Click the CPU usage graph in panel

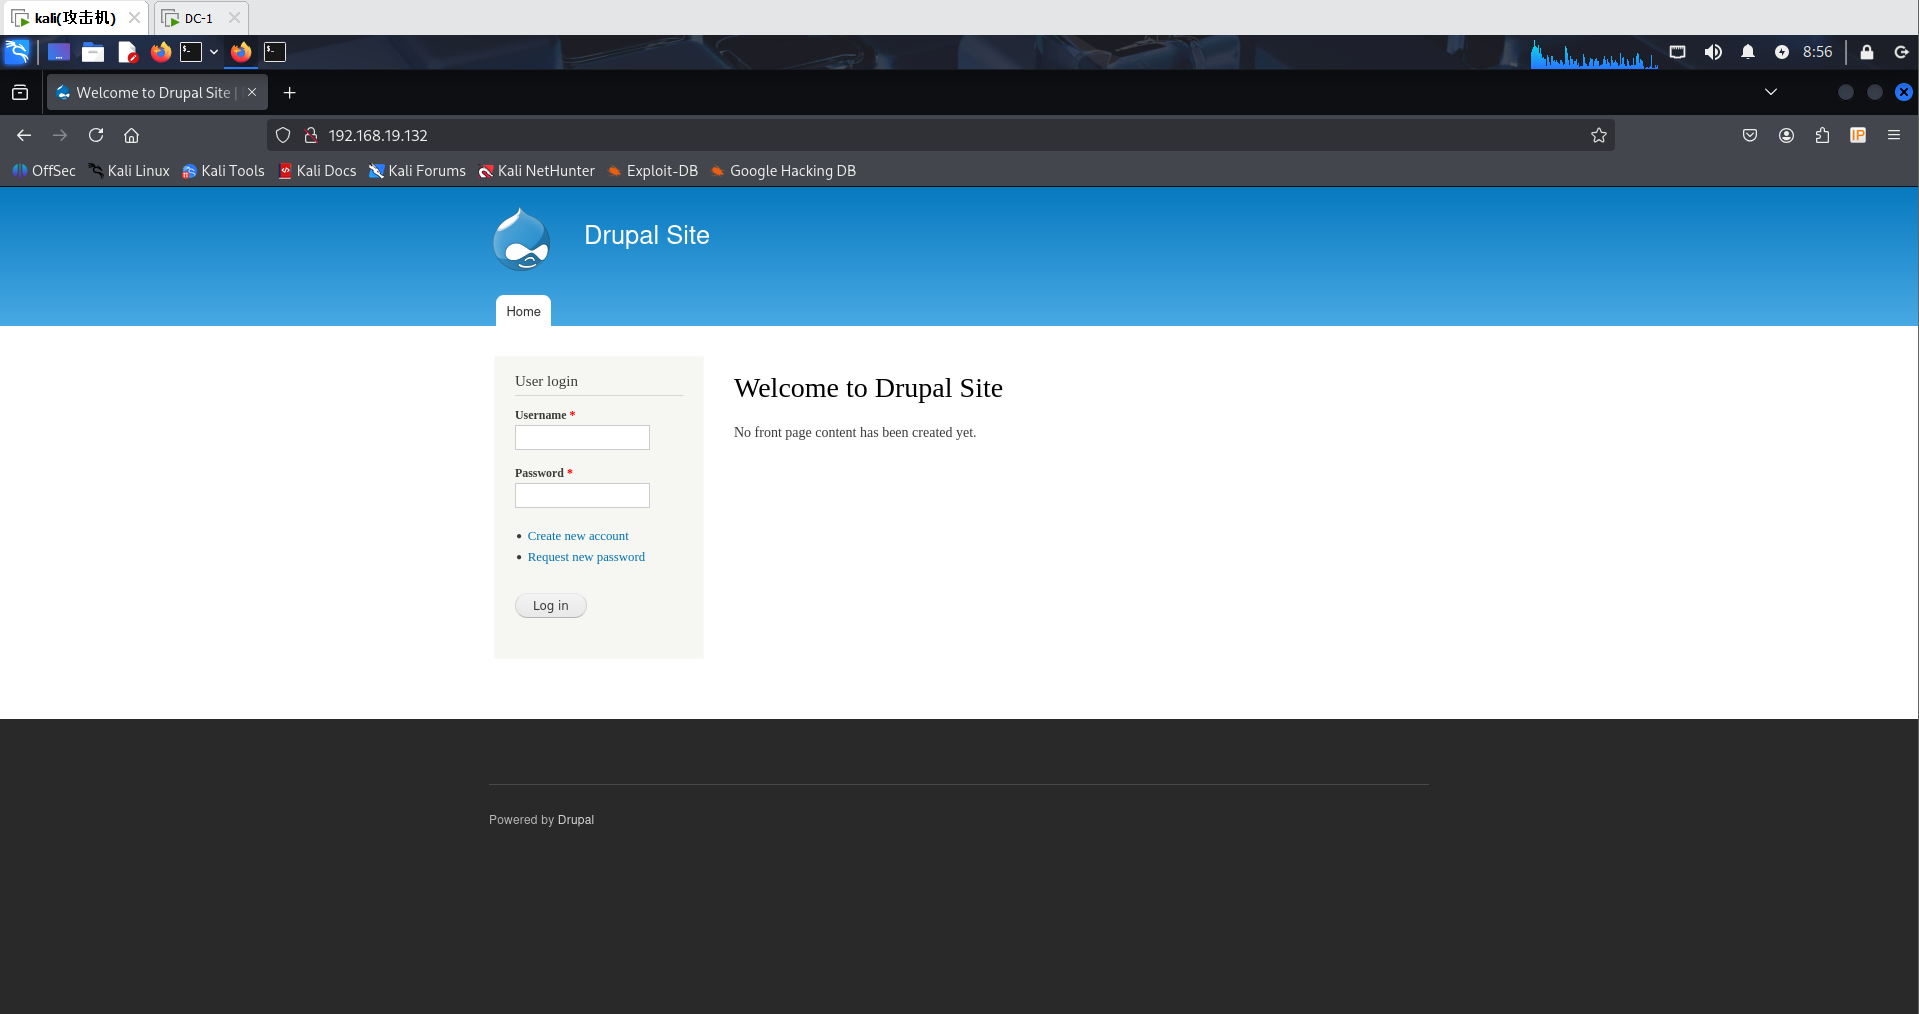(x=1594, y=53)
